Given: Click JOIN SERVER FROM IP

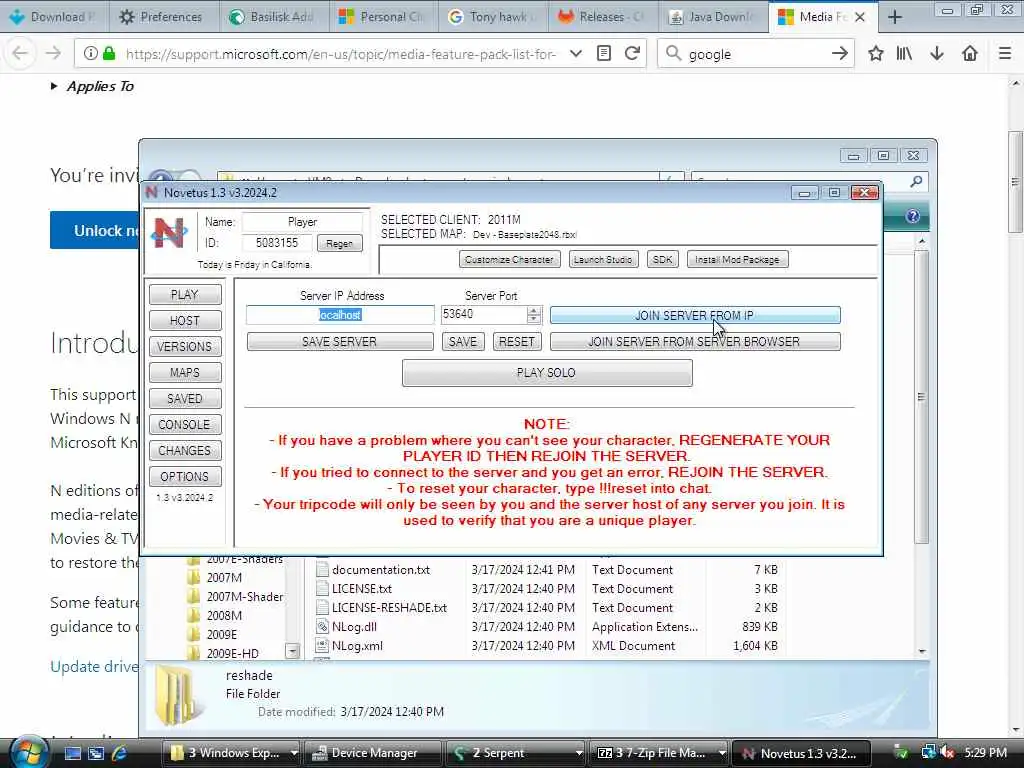Looking at the screenshot, I should [x=695, y=315].
